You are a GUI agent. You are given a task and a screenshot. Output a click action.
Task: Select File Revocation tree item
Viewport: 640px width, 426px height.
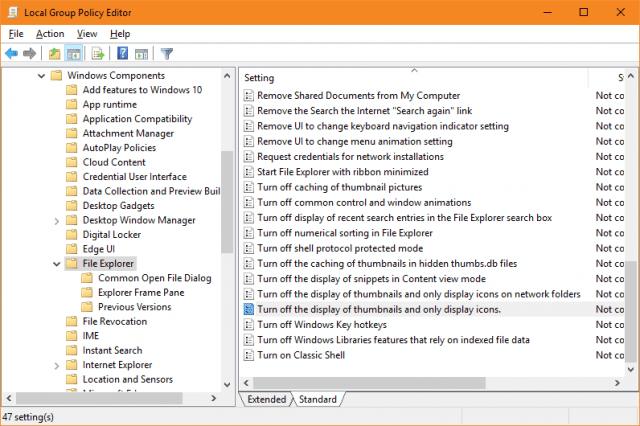(x=115, y=322)
